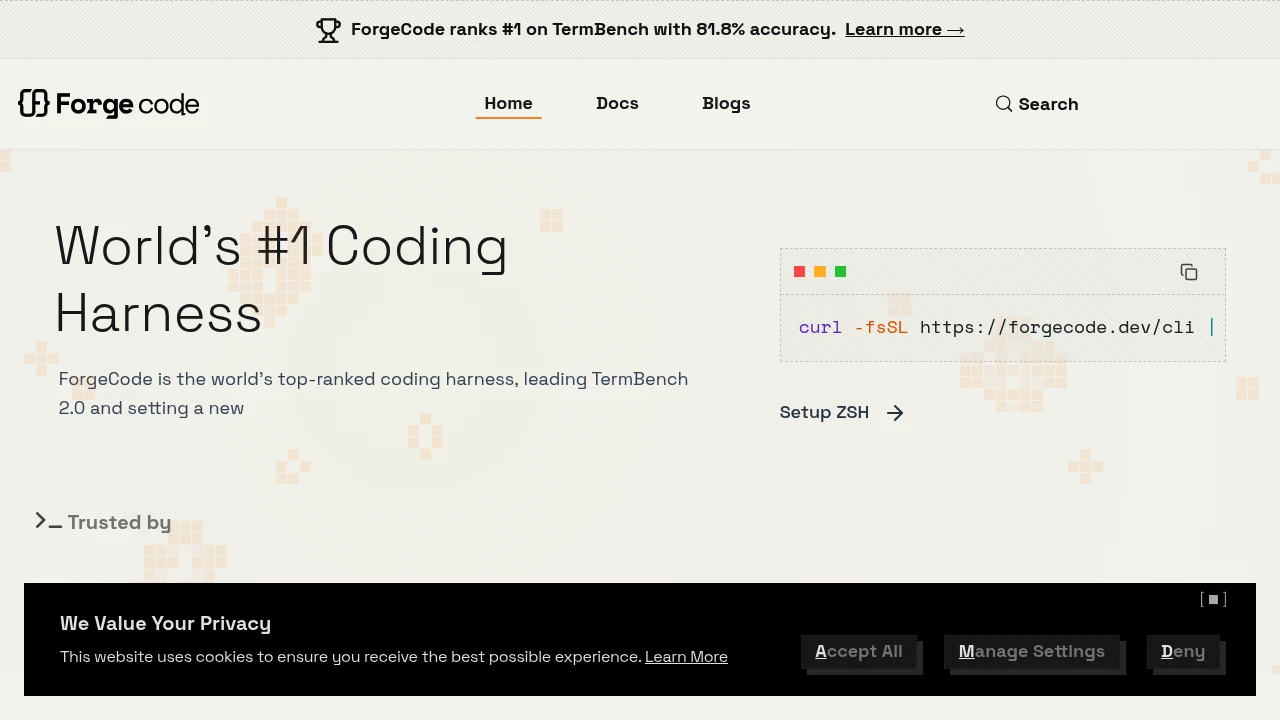Accept All cookies

click(859, 652)
